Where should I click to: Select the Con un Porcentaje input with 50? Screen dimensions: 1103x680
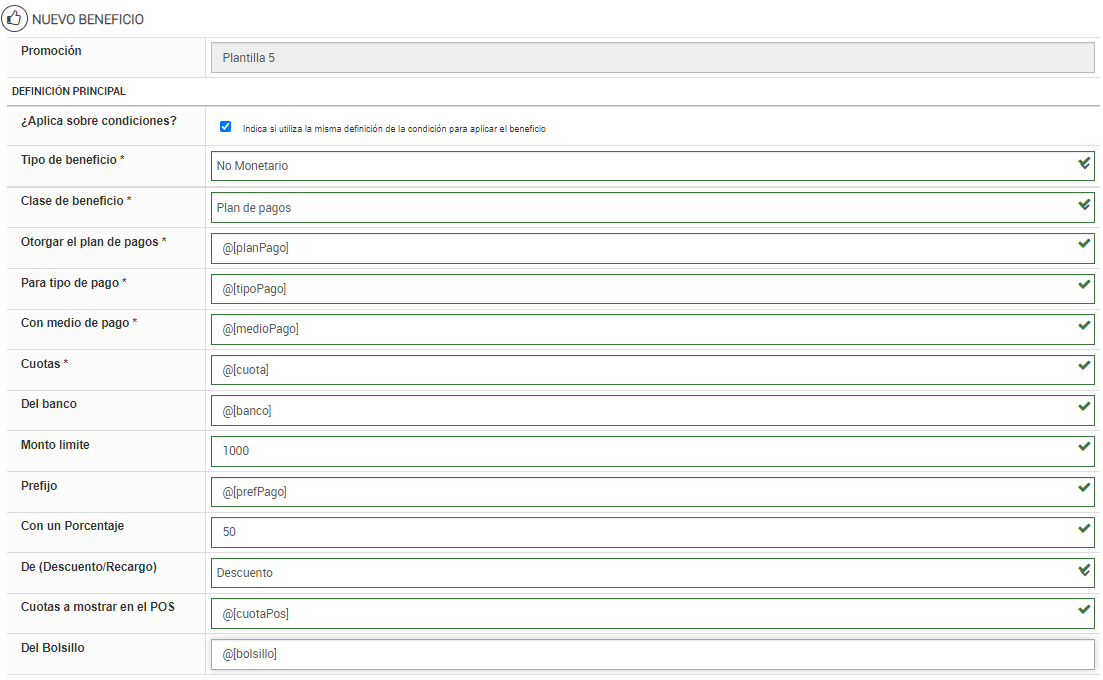pos(640,532)
